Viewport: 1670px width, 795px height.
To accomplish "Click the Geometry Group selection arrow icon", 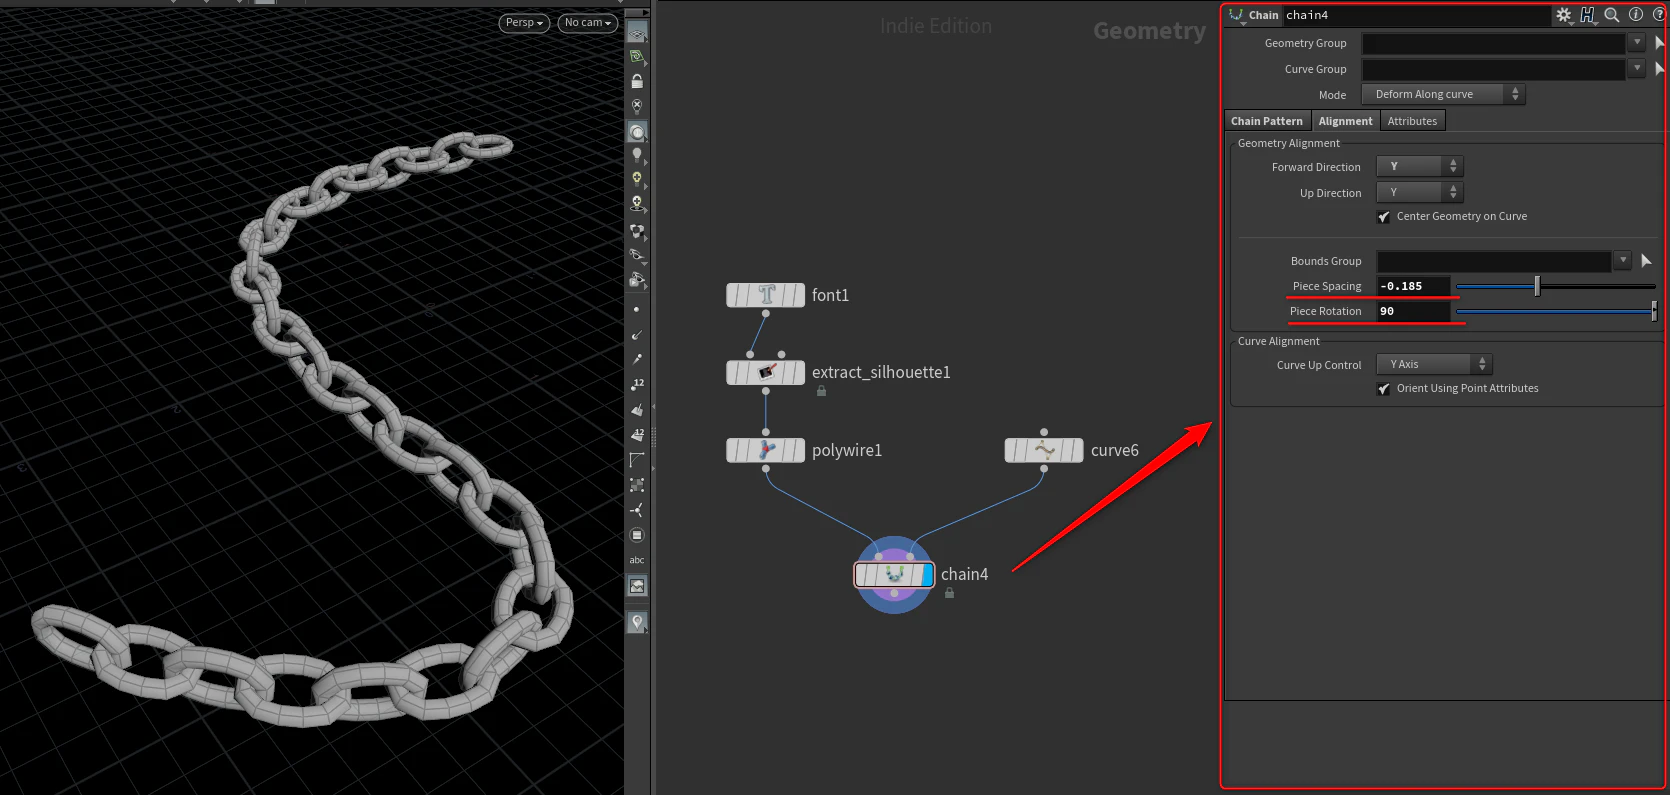I will click(1659, 43).
